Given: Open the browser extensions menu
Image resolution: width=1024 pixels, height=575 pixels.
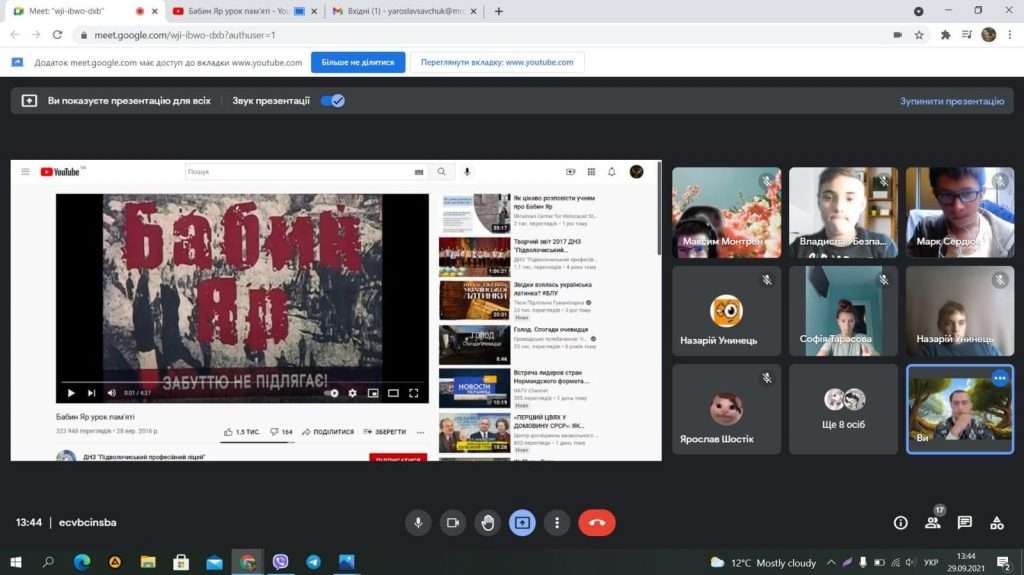Looking at the screenshot, I should 945,35.
